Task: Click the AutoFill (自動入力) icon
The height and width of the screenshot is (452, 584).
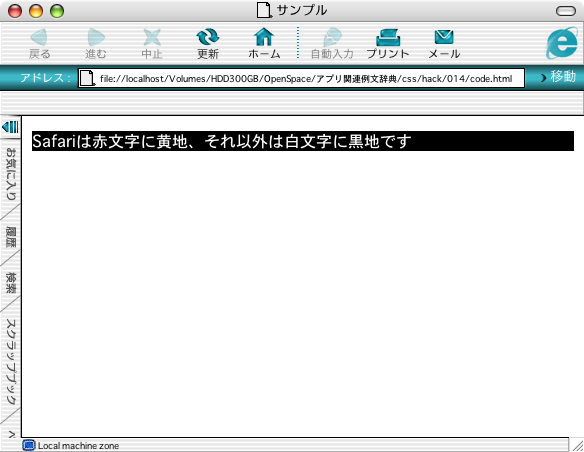Action: (x=332, y=37)
